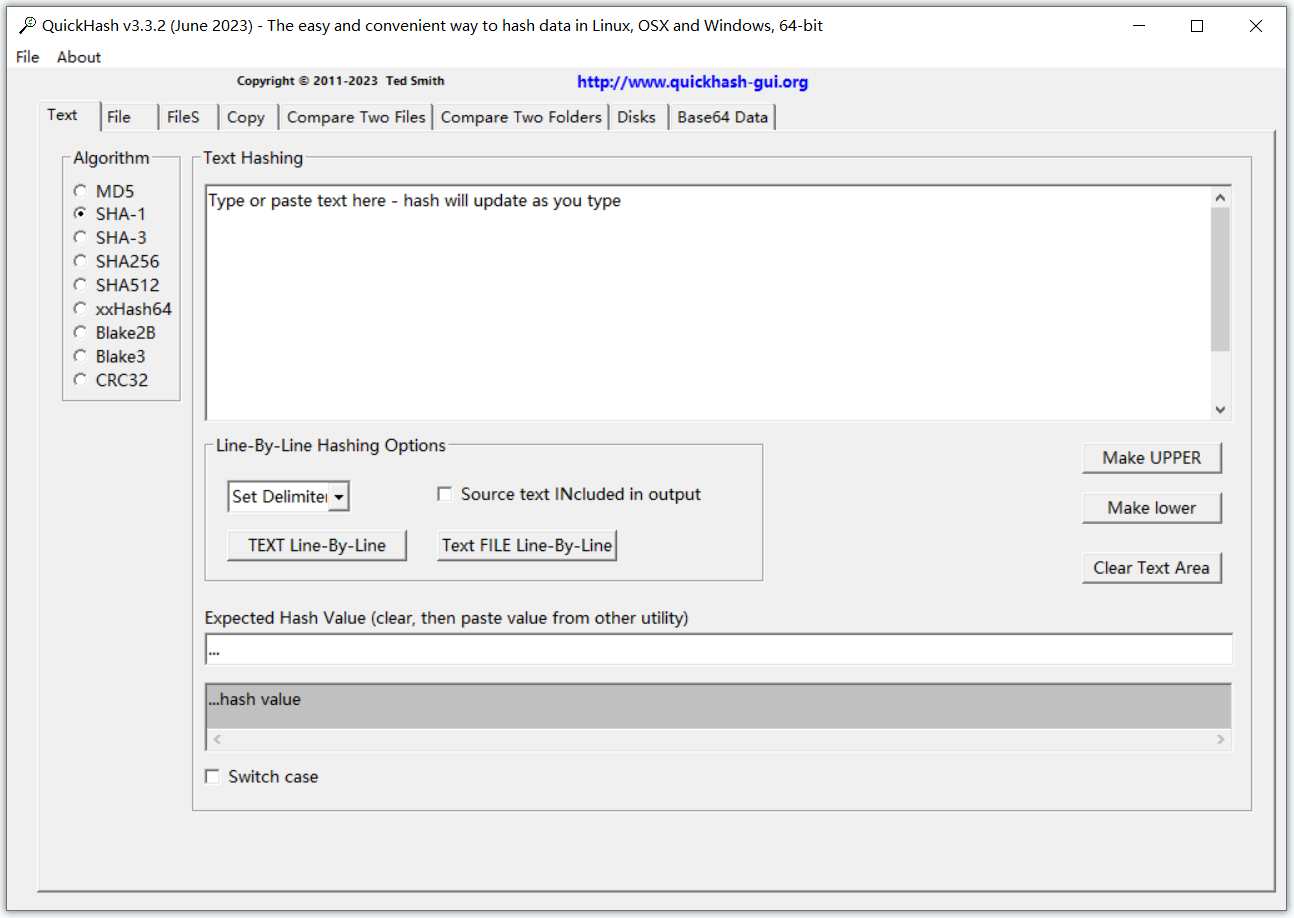This screenshot has height=918, width=1294.
Task: Click the text area scrollbar up arrow
Action: [x=1220, y=197]
